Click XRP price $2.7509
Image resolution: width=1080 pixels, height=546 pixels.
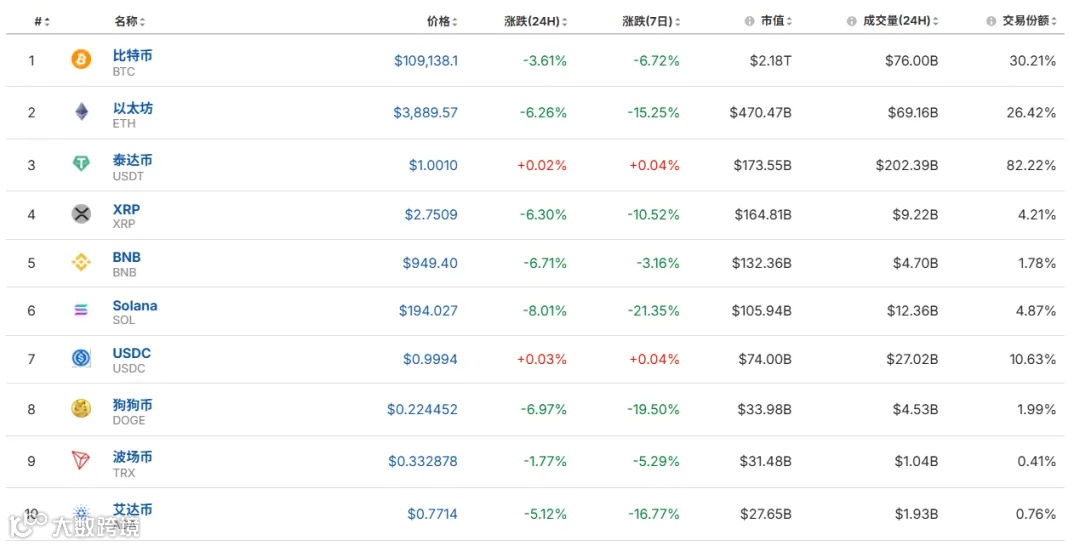pos(431,215)
